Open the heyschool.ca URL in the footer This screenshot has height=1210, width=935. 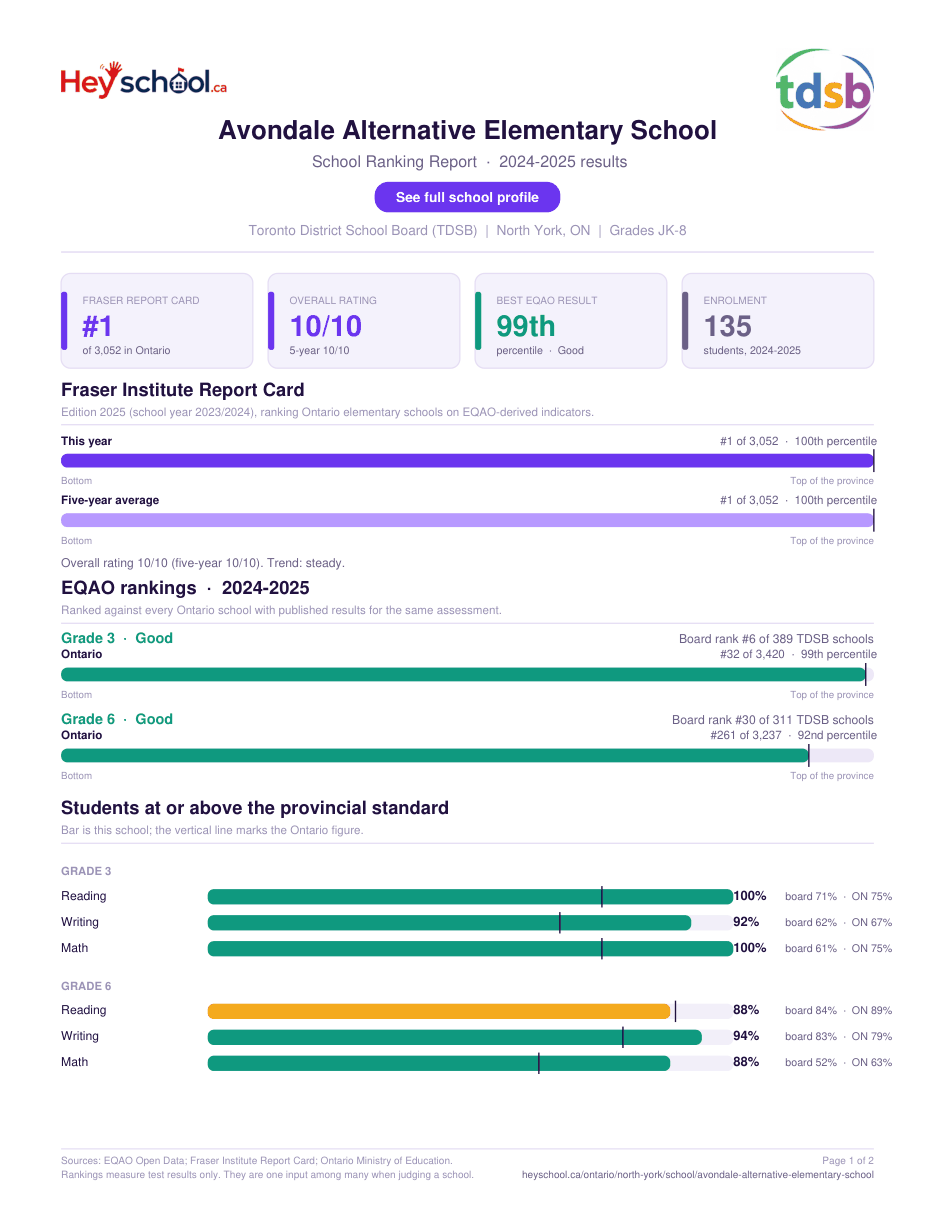tap(698, 1175)
